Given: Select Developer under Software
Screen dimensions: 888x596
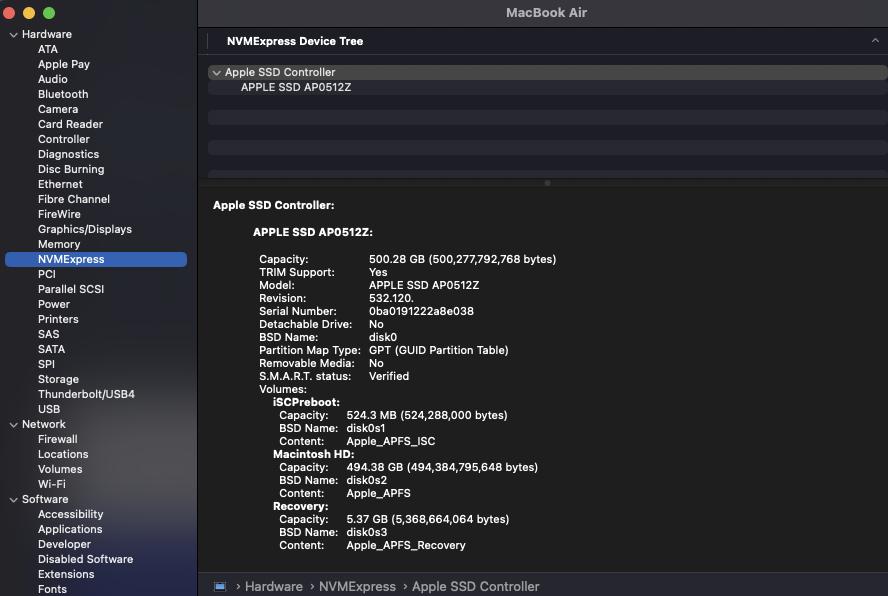Looking at the screenshot, I should pyautogui.click(x=64, y=544).
